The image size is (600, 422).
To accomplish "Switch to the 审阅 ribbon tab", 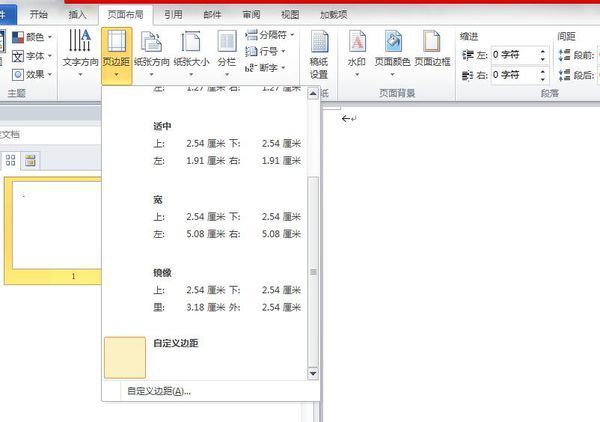I will click(253, 15).
